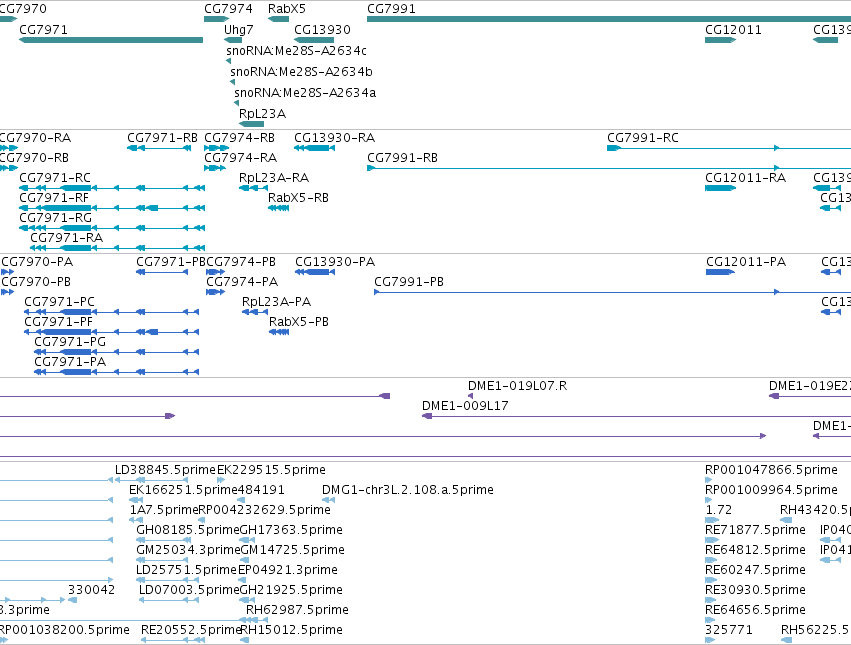Click the DME1-019L07.R clone label
This screenshot has width=851, height=645.
click(517, 386)
